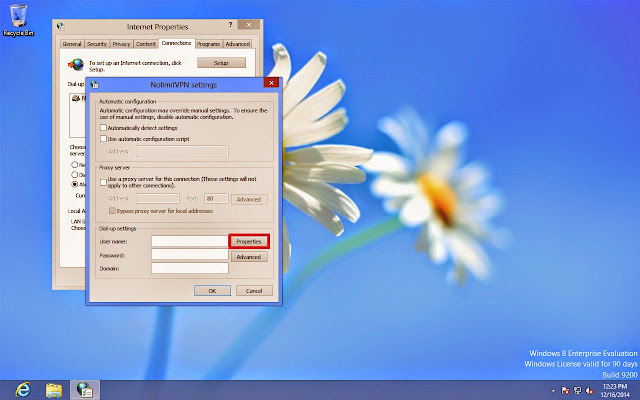Image resolution: width=640 pixels, height=400 pixels.
Task: Click the Internet Properties title bar icon
Action: (61, 27)
